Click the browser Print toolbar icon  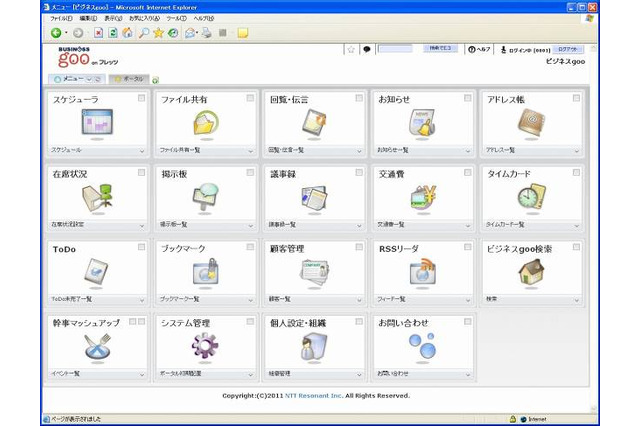(x=207, y=33)
